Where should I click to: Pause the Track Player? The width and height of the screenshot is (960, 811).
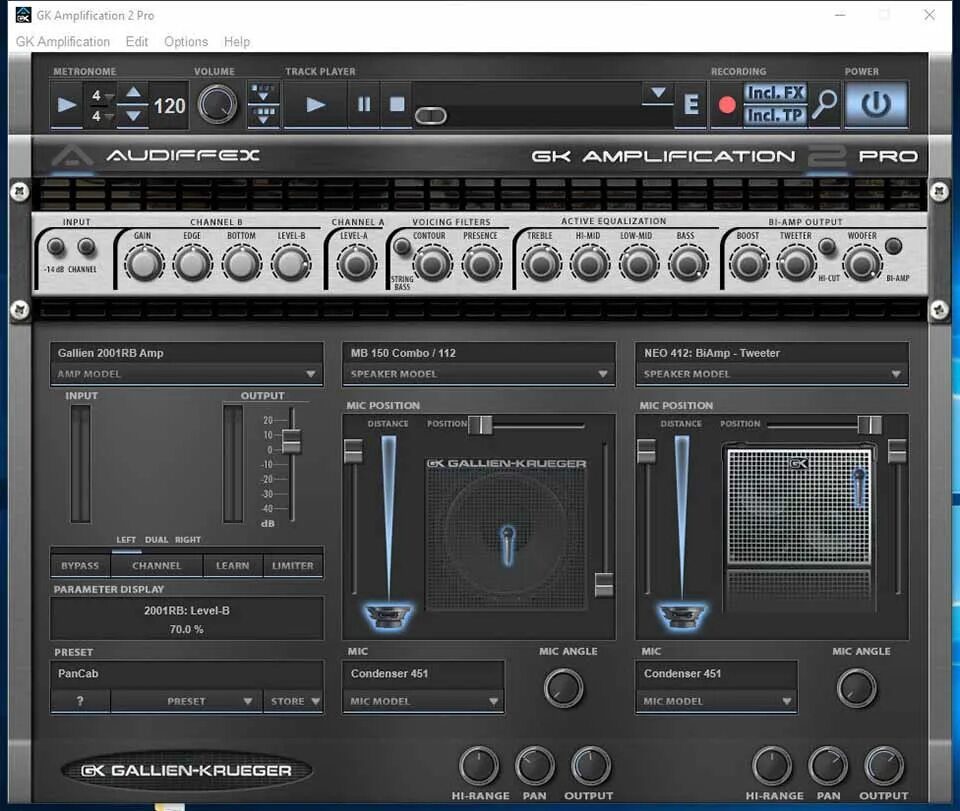[x=365, y=103]
